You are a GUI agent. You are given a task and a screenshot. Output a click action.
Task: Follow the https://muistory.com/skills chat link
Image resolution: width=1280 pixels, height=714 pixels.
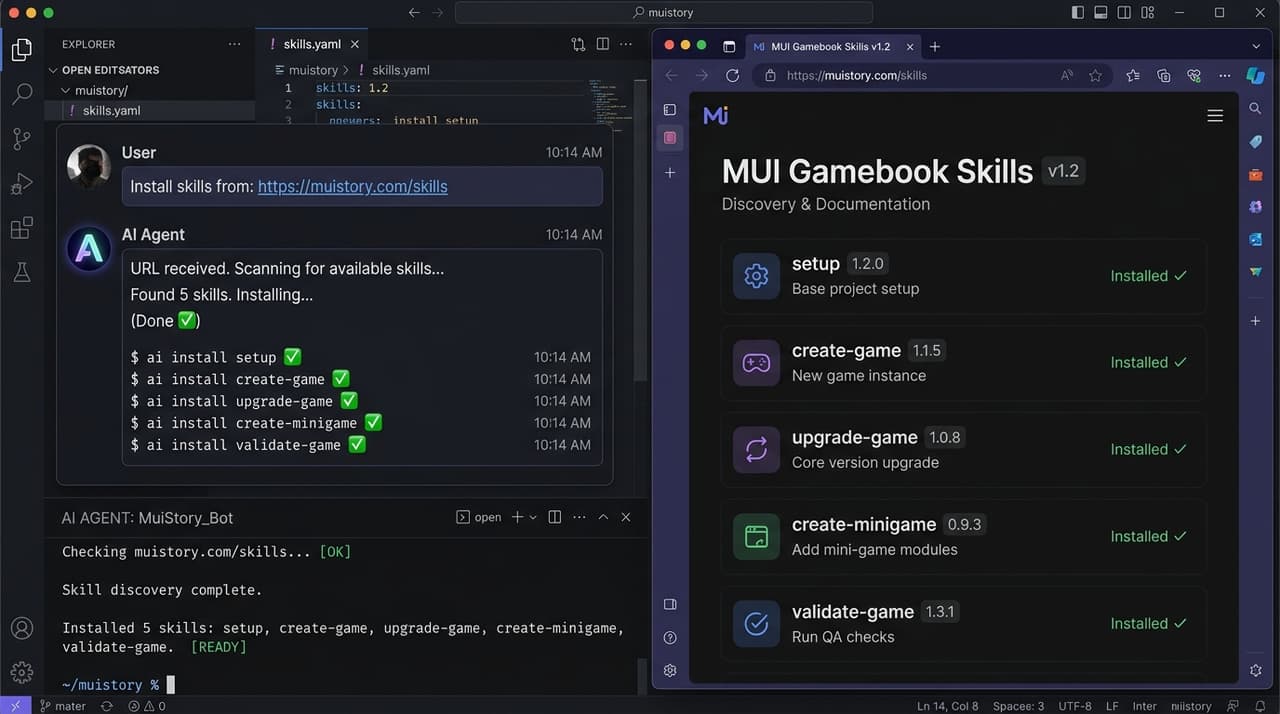point(353,186)
